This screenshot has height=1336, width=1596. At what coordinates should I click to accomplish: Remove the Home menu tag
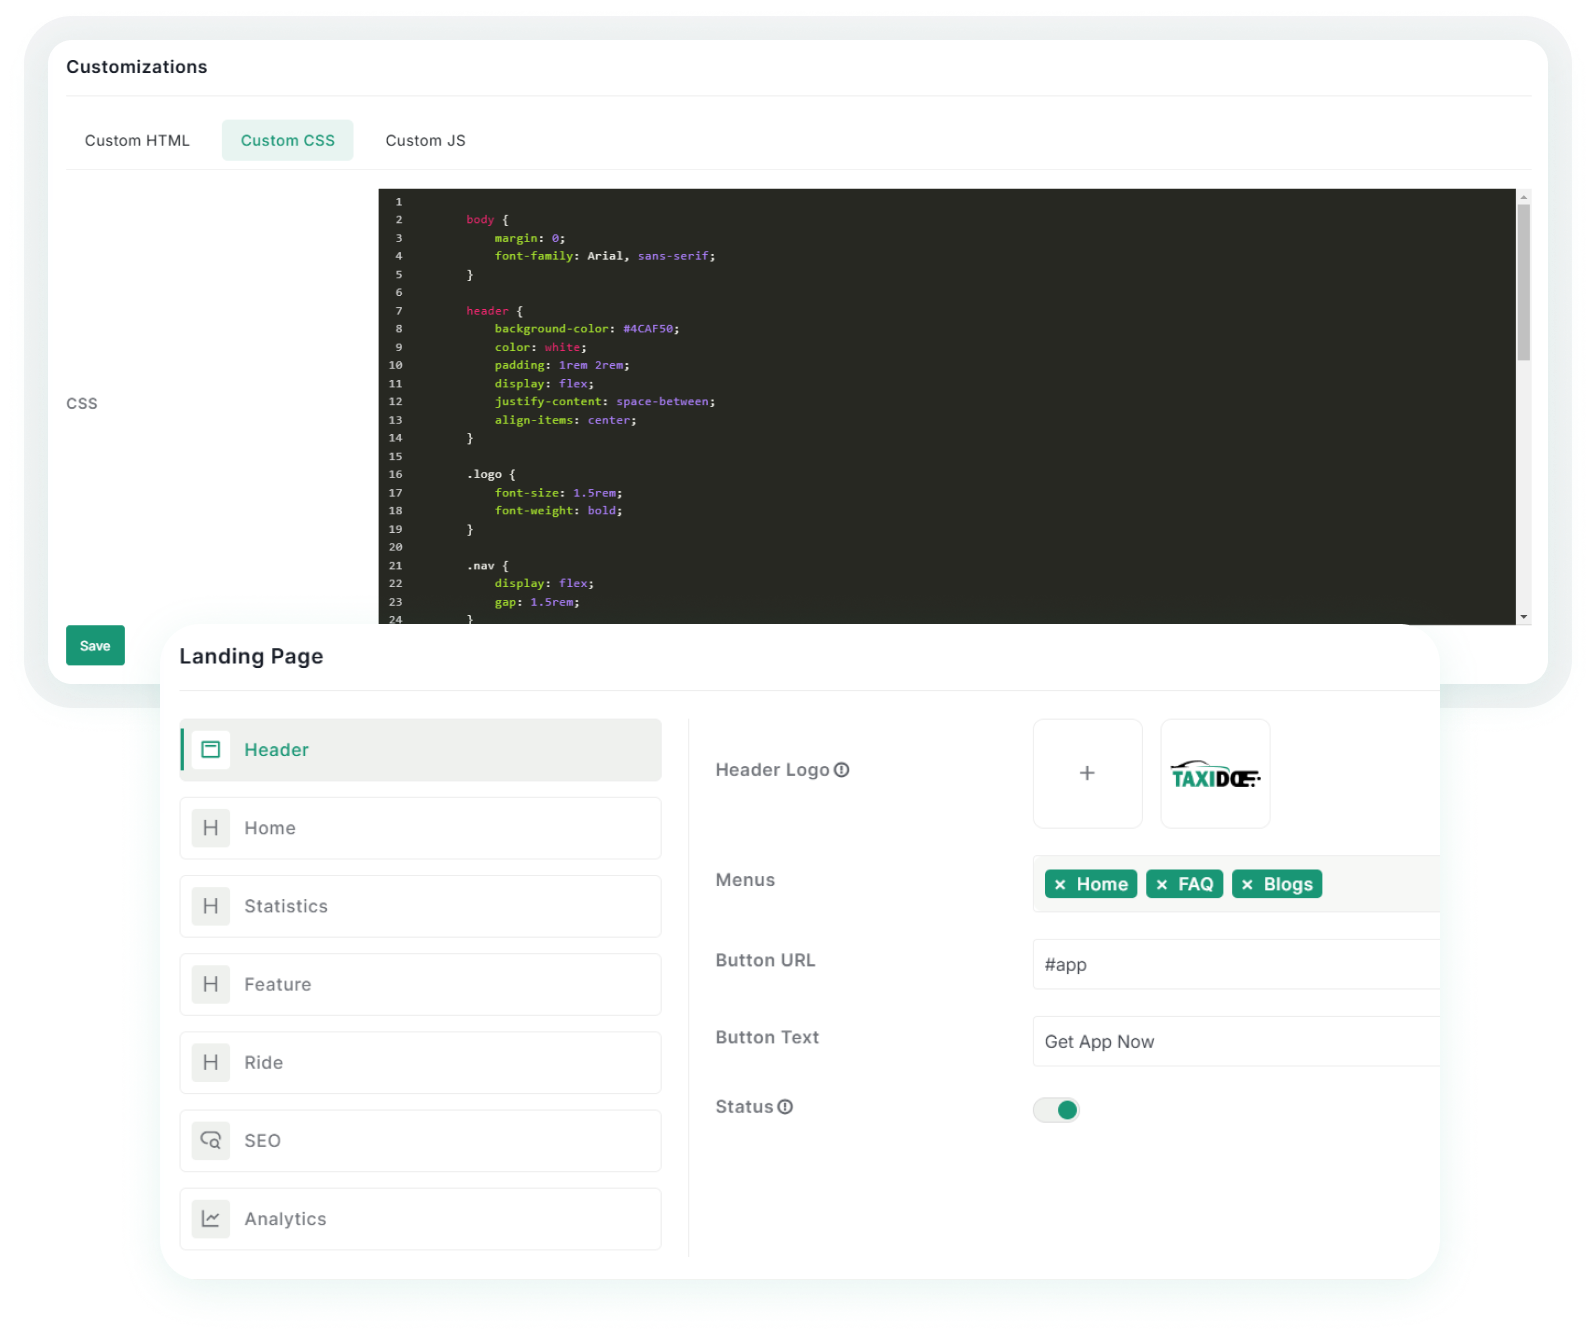(1060, 885)
